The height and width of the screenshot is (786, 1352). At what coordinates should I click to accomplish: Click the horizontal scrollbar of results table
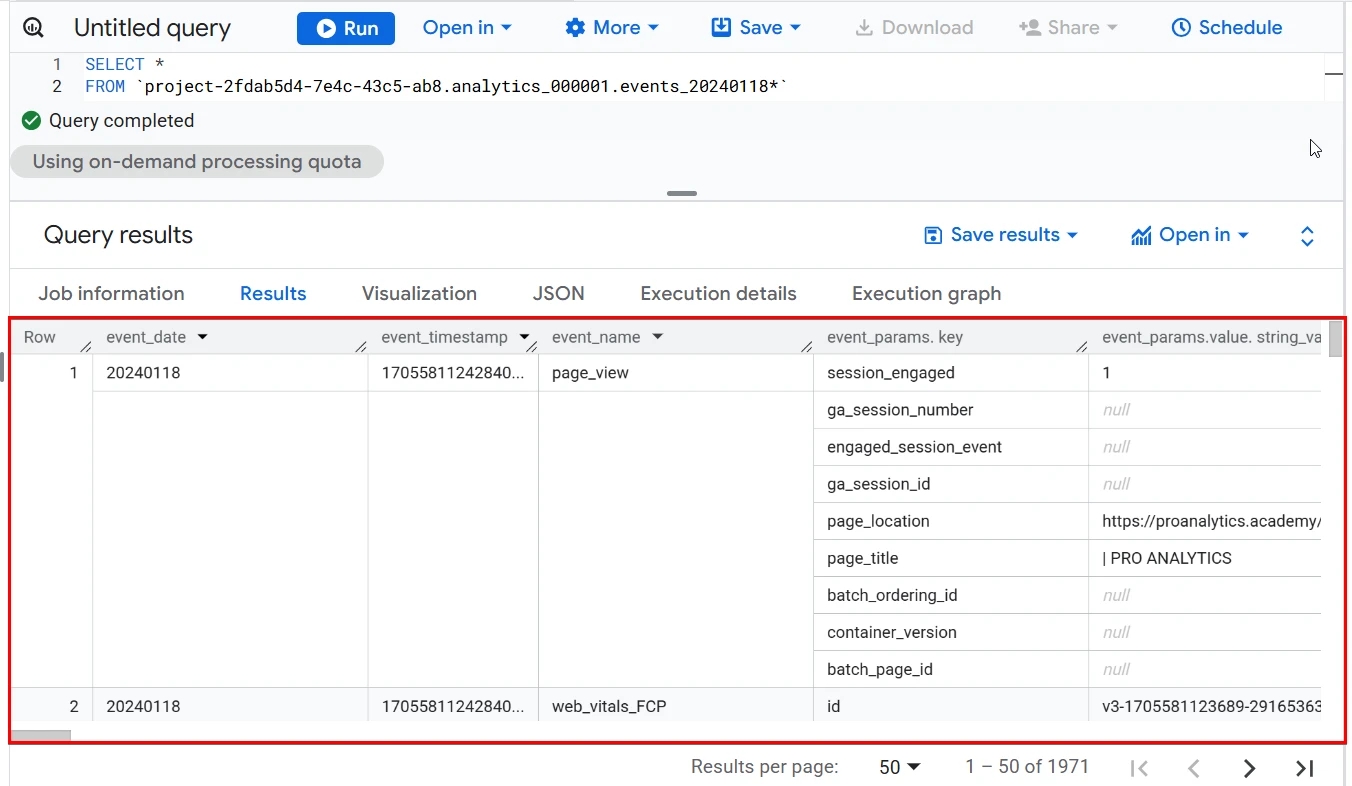pos(42,736)
